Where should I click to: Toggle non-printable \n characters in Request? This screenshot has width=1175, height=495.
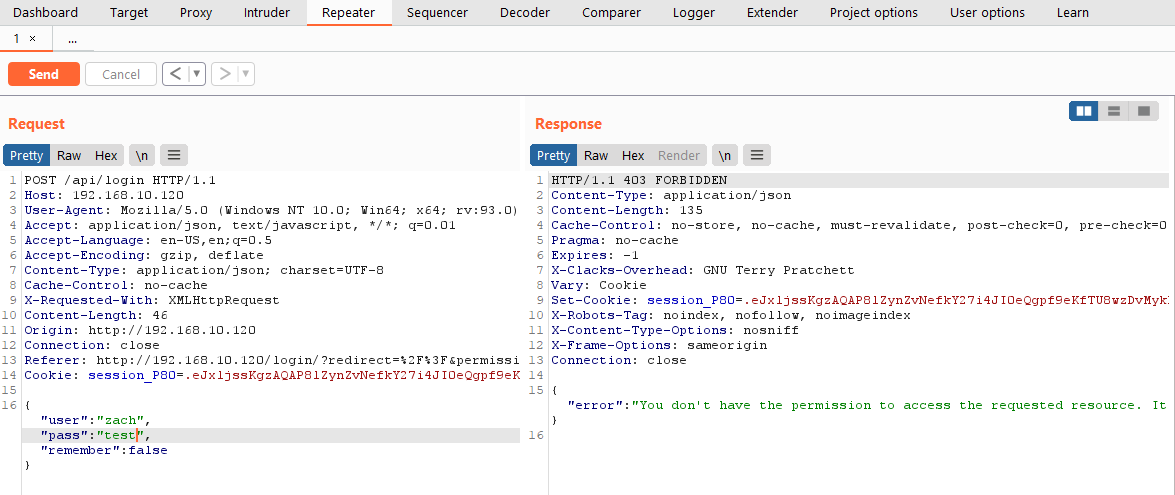(142, 155)
